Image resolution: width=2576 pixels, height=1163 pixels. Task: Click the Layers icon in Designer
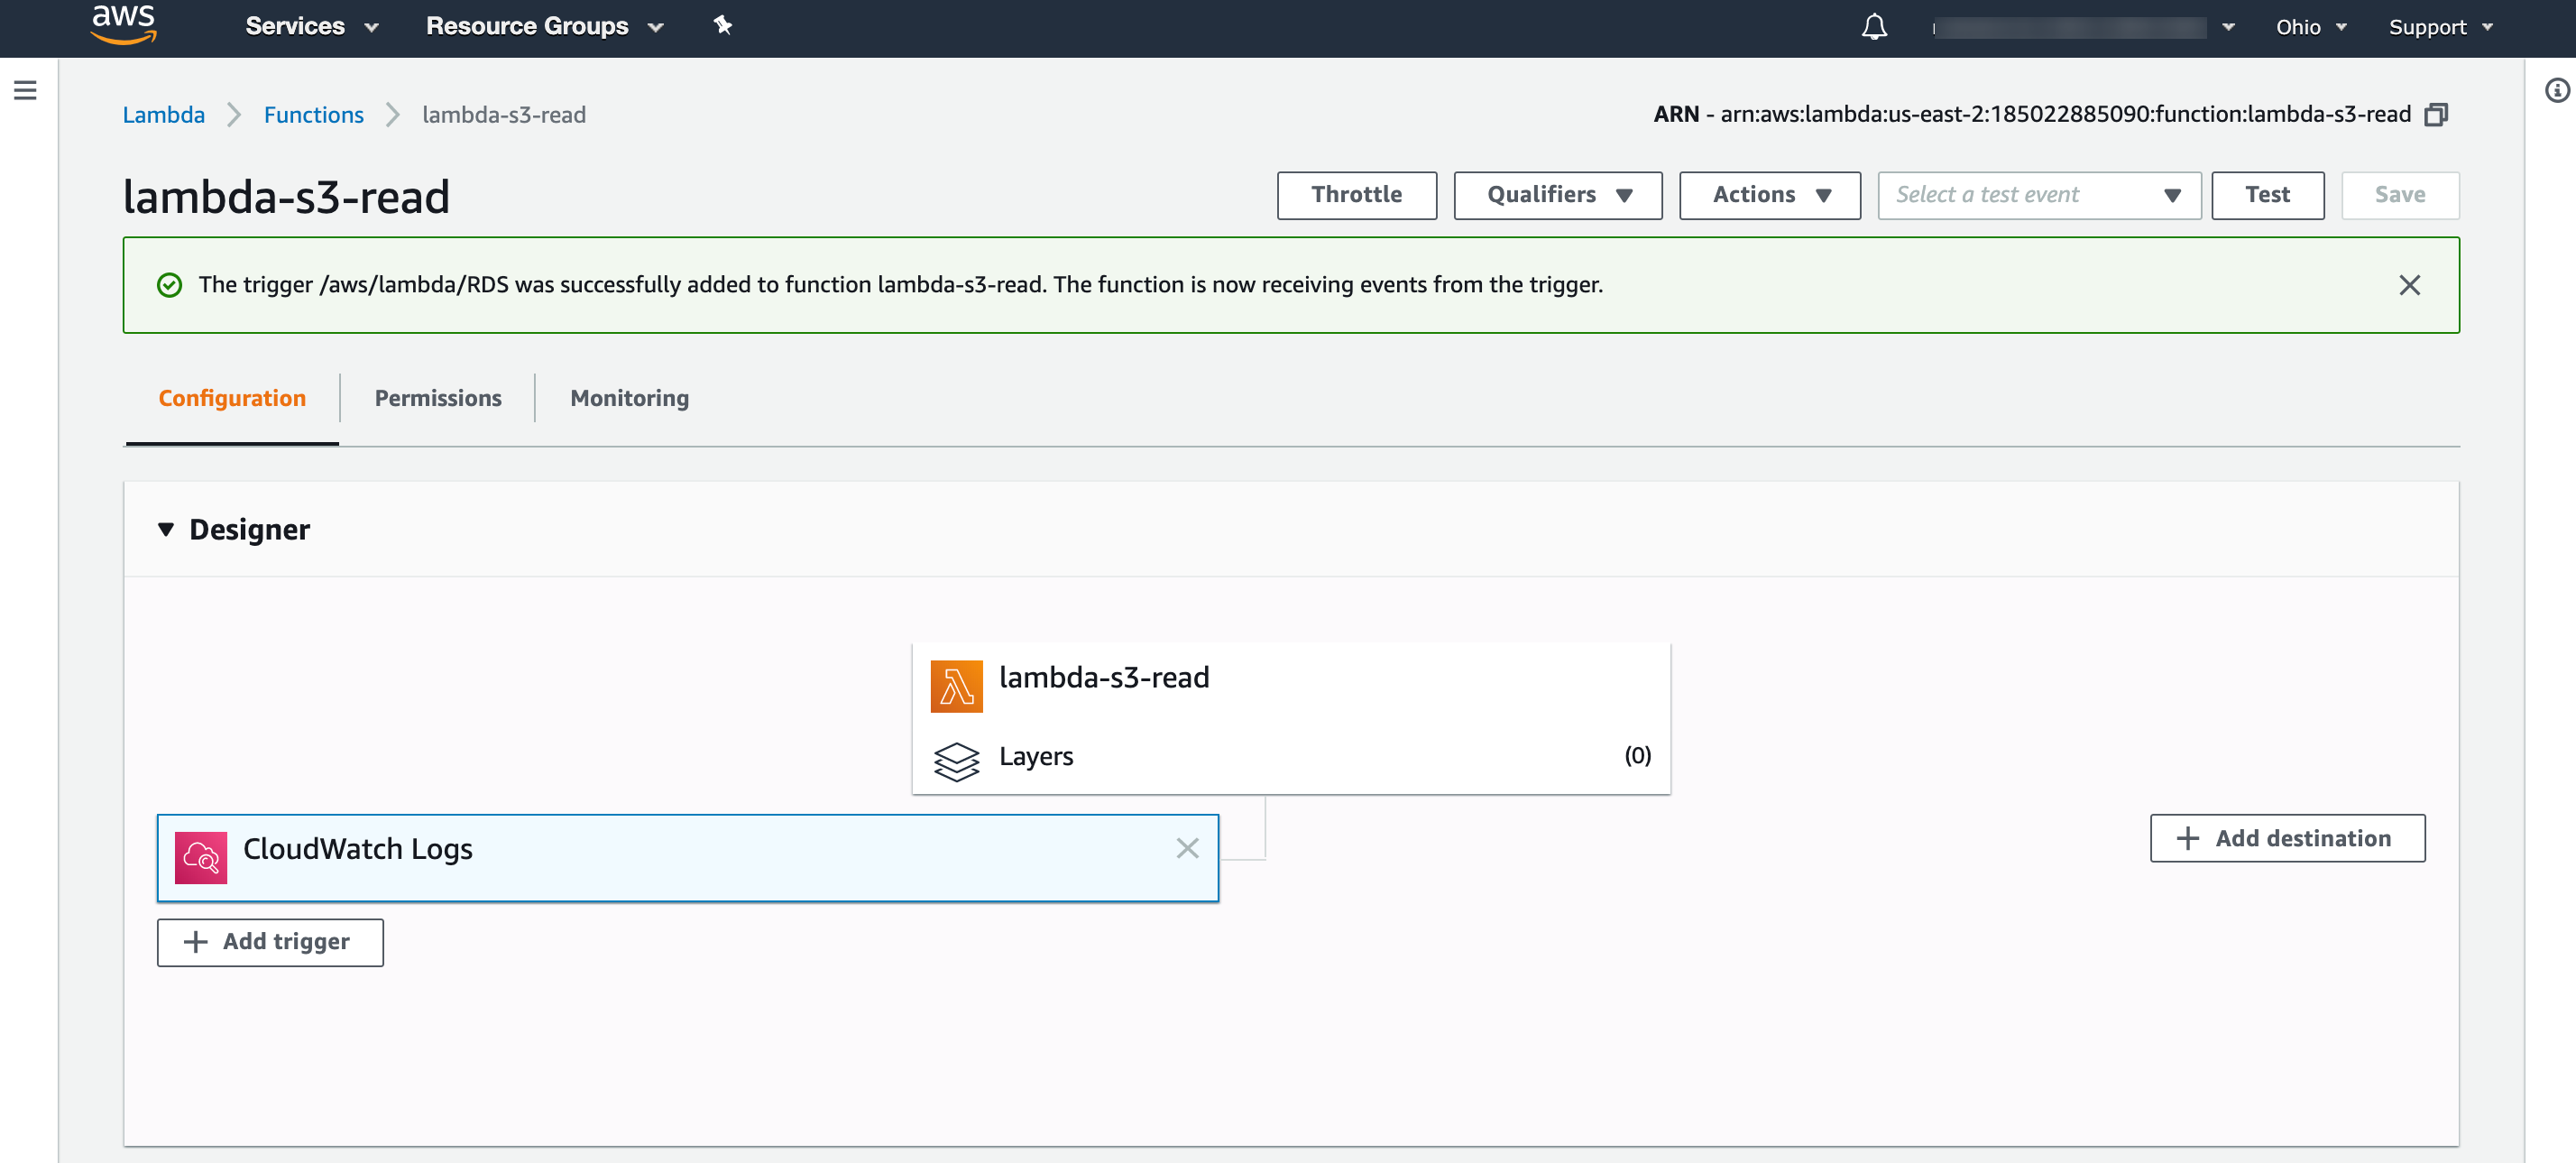957,762
